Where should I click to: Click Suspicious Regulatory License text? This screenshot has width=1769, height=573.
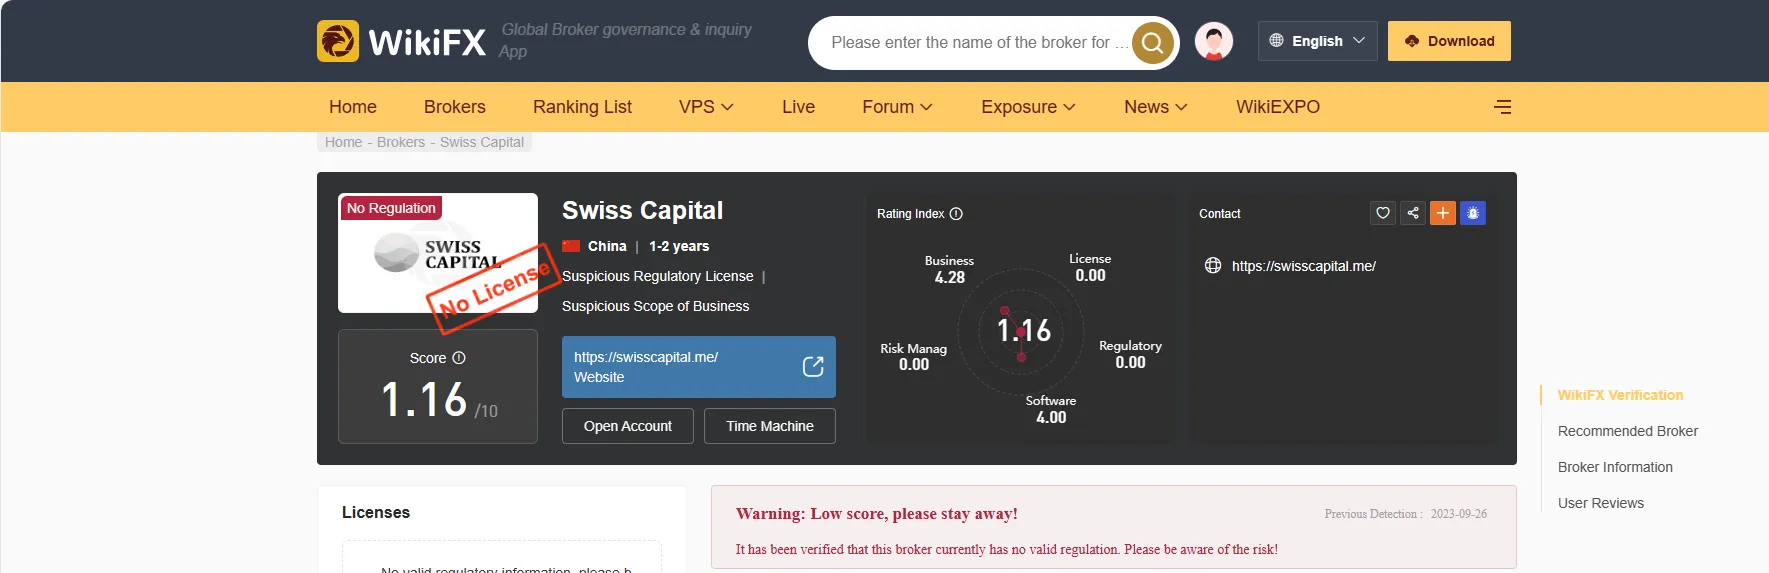pyautogui.click(x=658, y=276)
